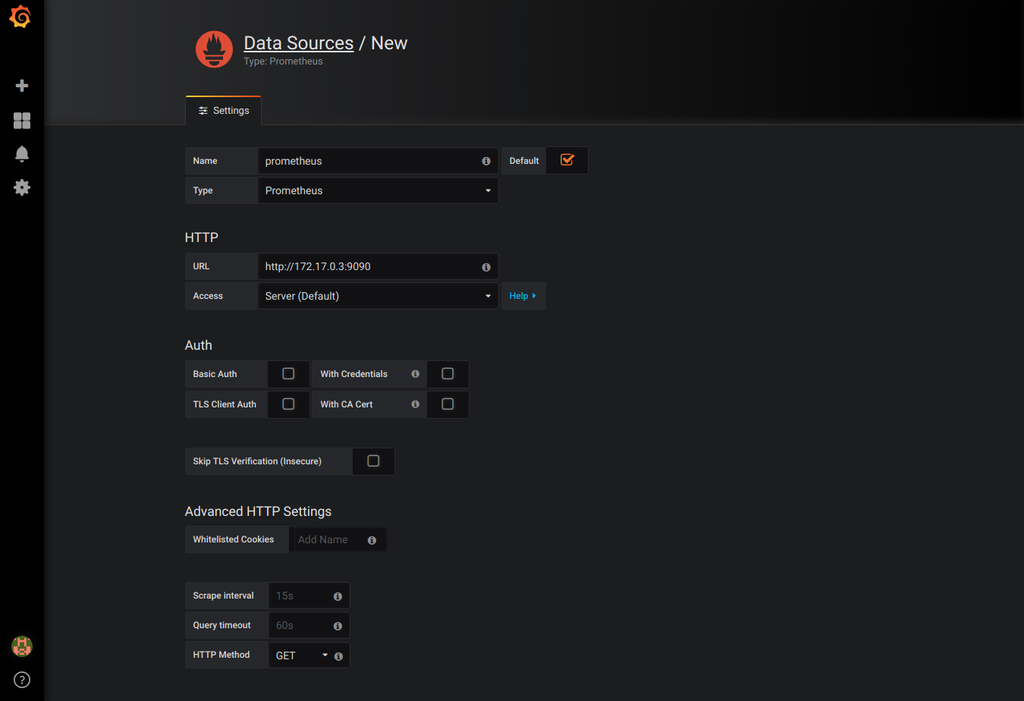Viewport: 1024px width, 701px height.
Task: Select the Settings tab
Action: pyautogui.click(x=223, y=110)
